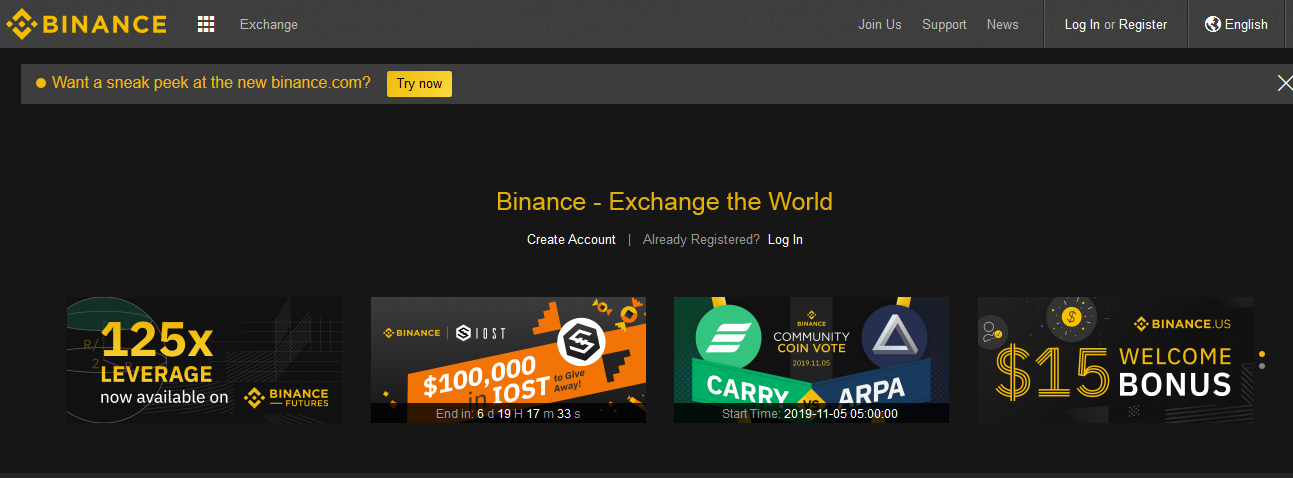Open the Join Us menu
This screenshot has height=478, width=1293.
click(x=880, y=24)
